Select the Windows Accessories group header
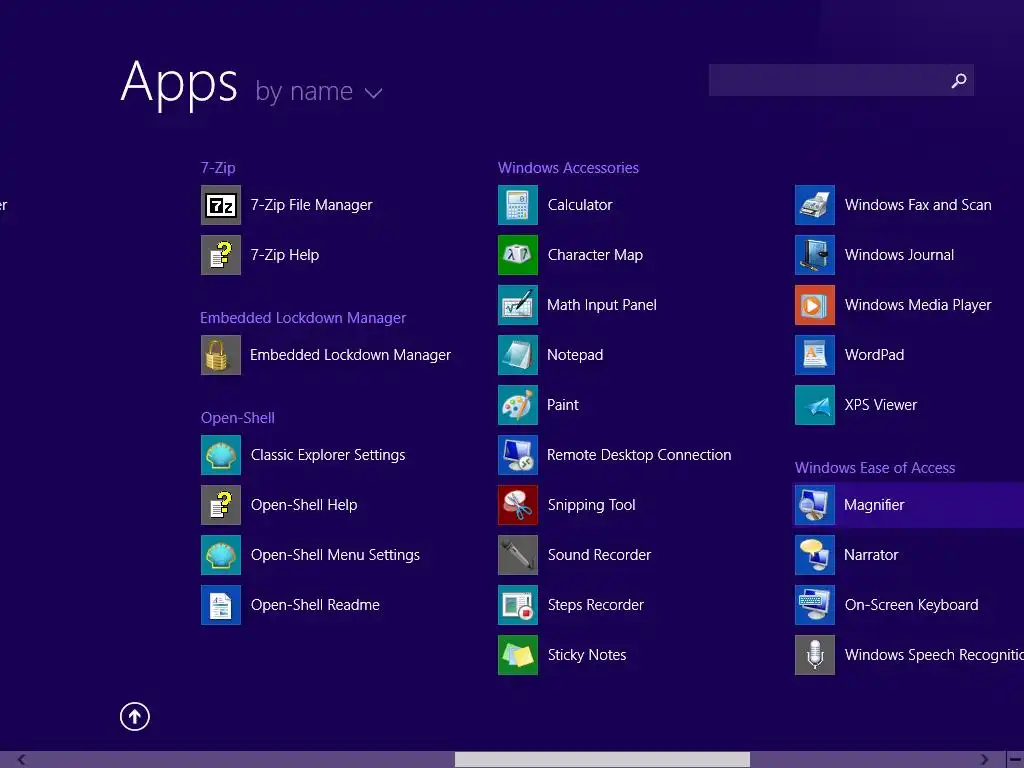The height and width of the screenshot is (768, 1024). [x=568, y=168]
